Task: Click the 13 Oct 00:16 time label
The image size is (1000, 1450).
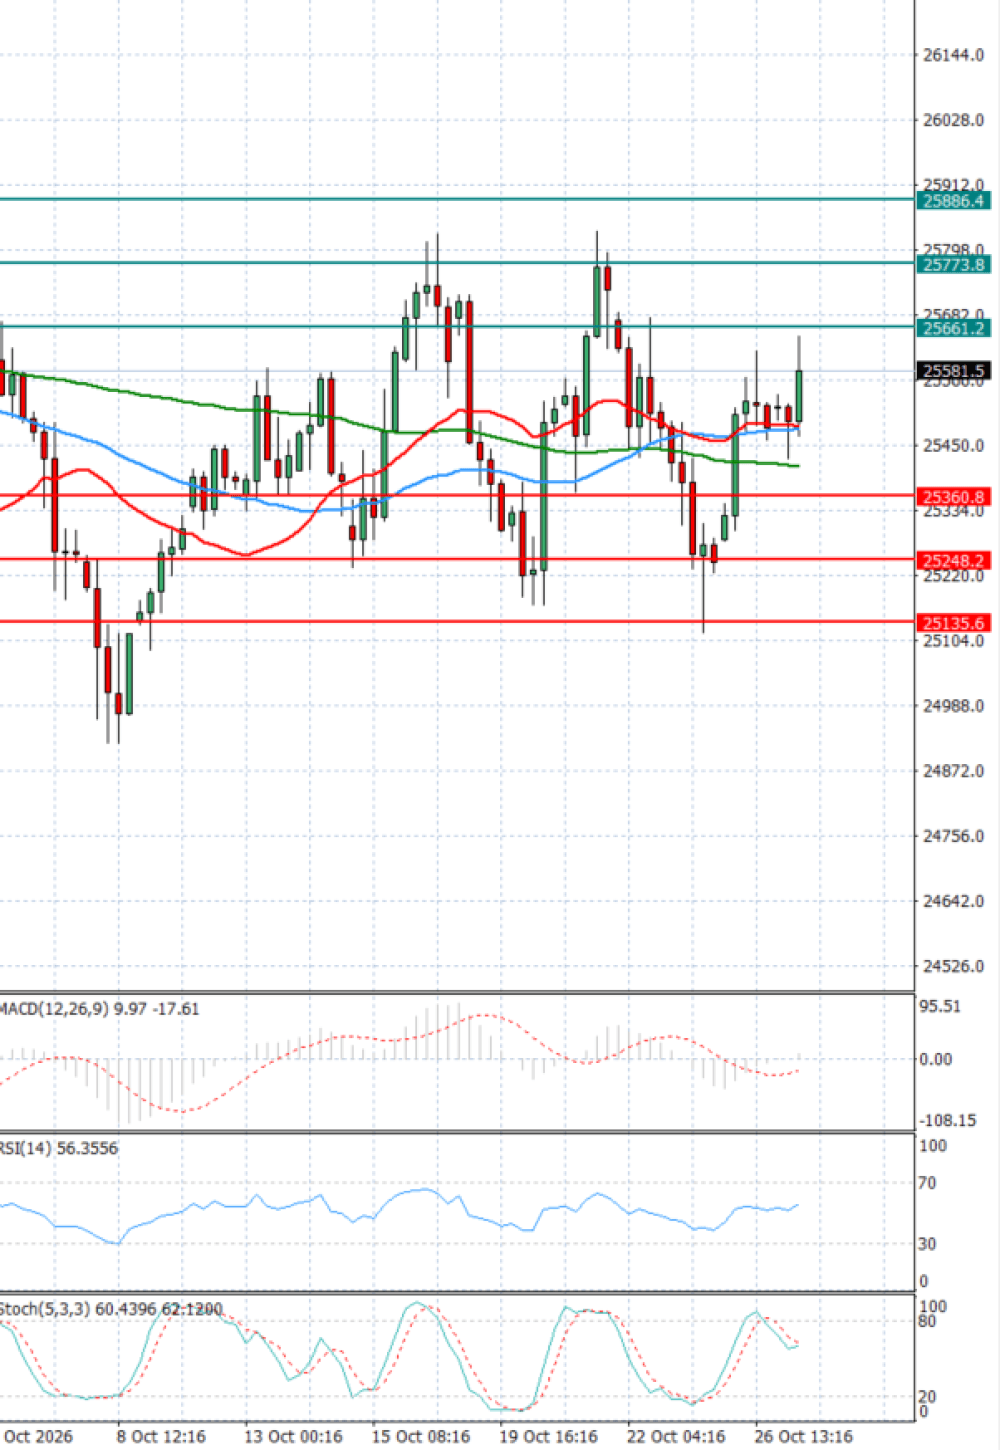Action: tap(293, 1436)
